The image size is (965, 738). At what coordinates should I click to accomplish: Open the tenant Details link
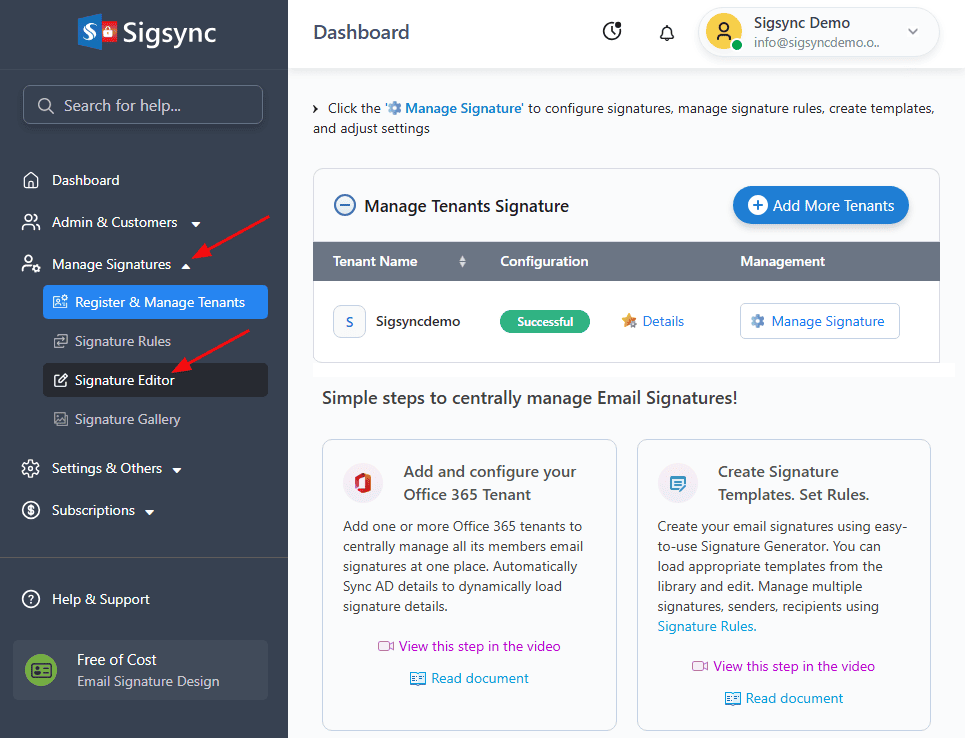point(662,322)
